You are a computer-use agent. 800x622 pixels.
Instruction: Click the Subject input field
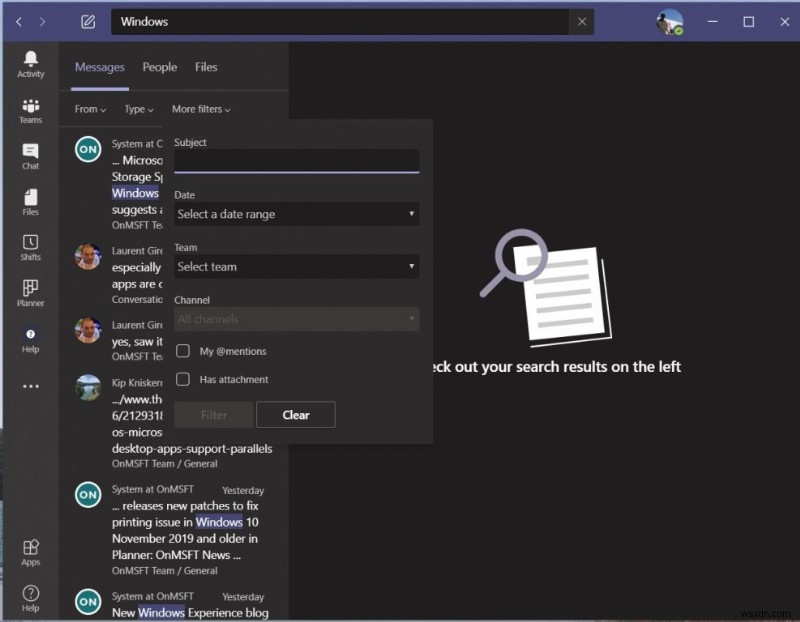point(296,161)
